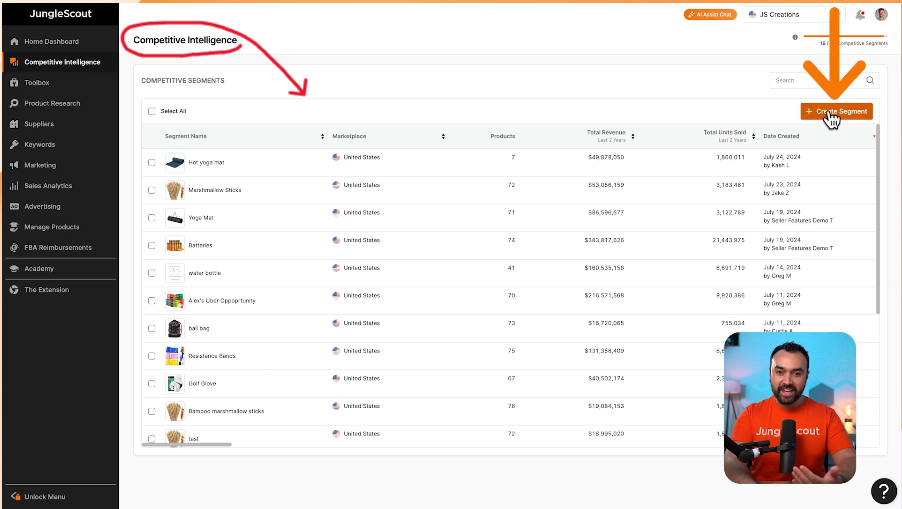Open the Marshmallow Sticks segment
The height and width of the screenshot is (509, 902).
215,190
